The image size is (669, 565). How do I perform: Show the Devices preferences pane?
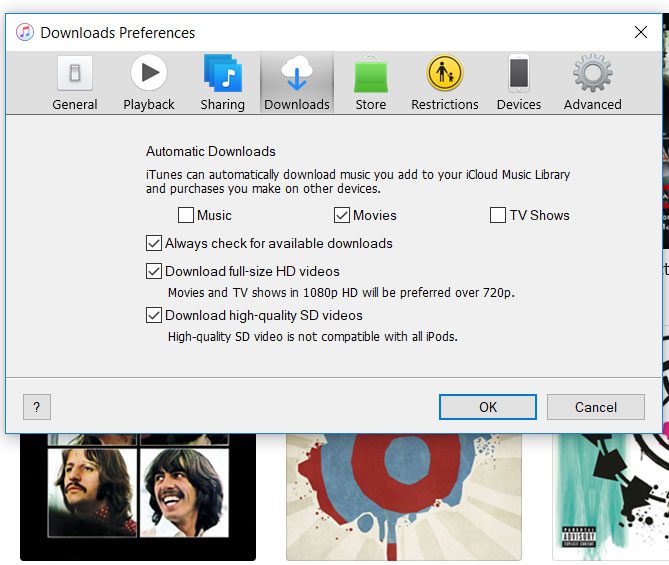pos(518,82)
